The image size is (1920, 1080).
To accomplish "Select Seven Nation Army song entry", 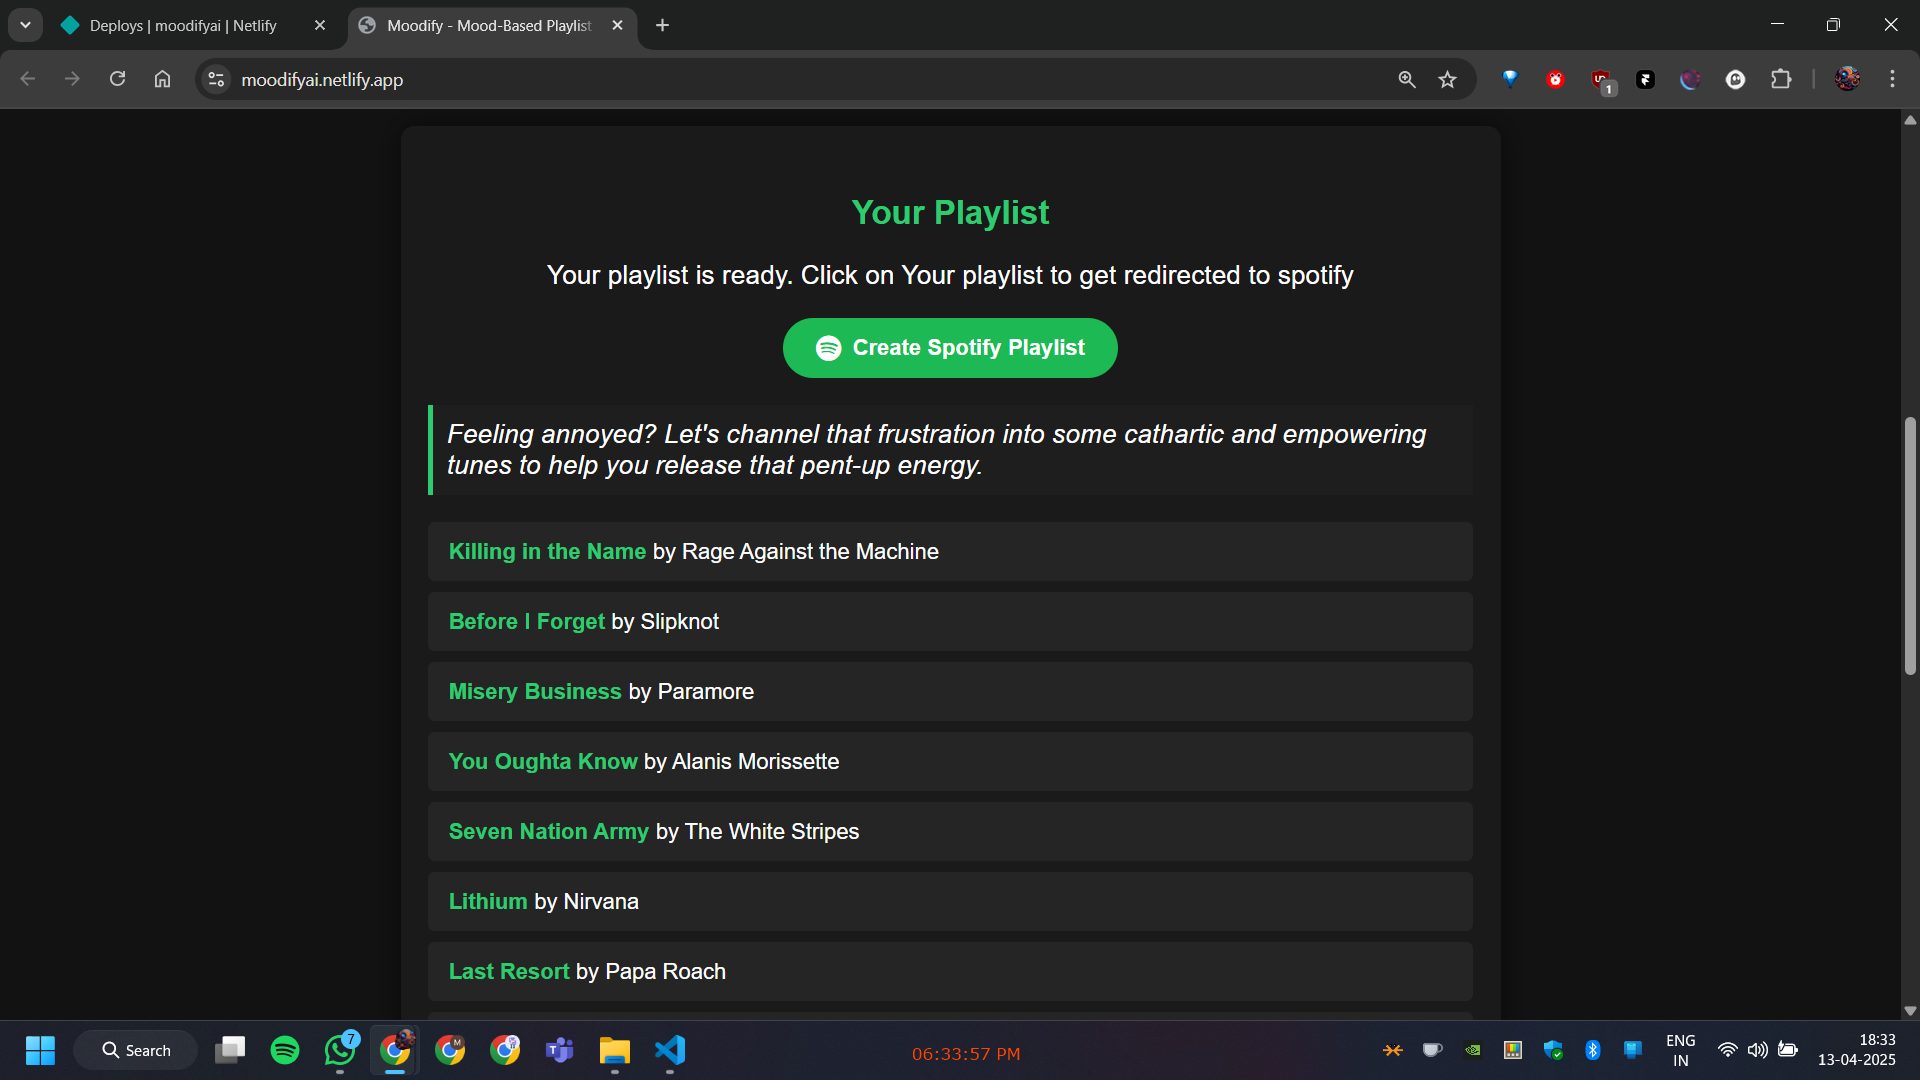I will click(x=548, y=832).
